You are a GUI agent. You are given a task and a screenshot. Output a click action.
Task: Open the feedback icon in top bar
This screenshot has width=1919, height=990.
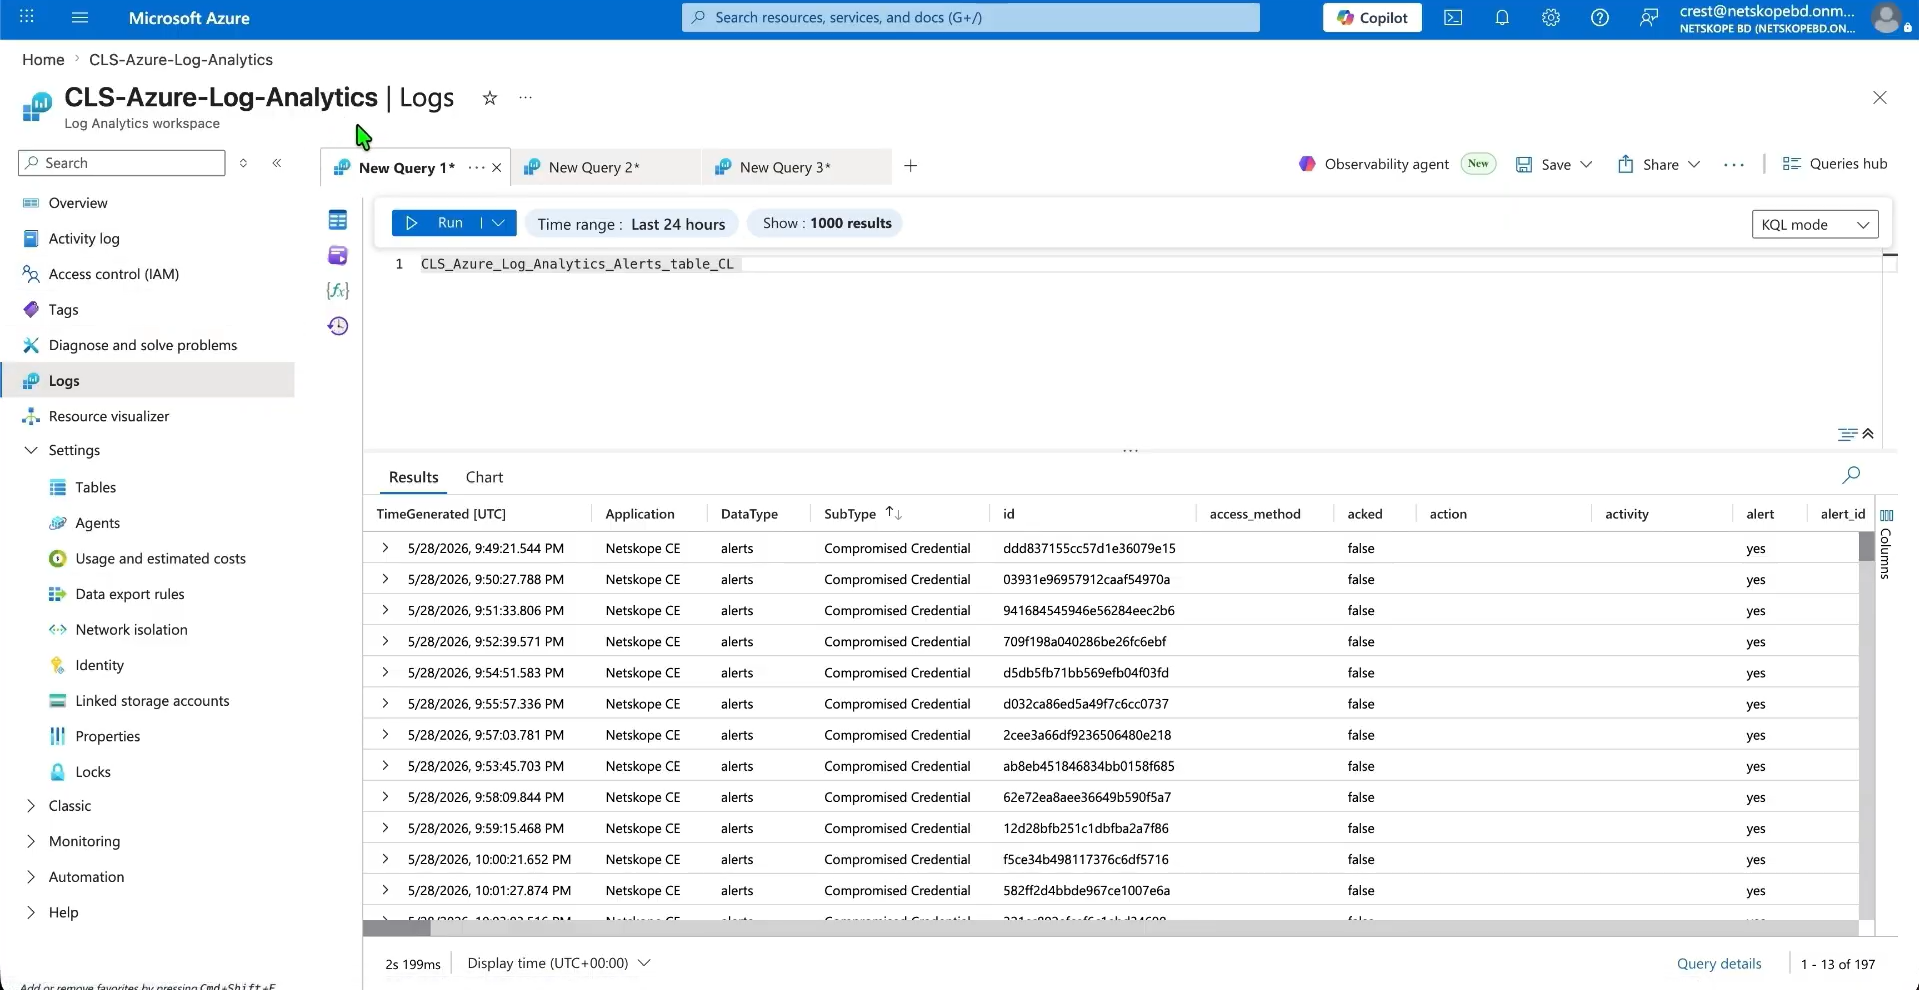click(x=1649, y=18)
